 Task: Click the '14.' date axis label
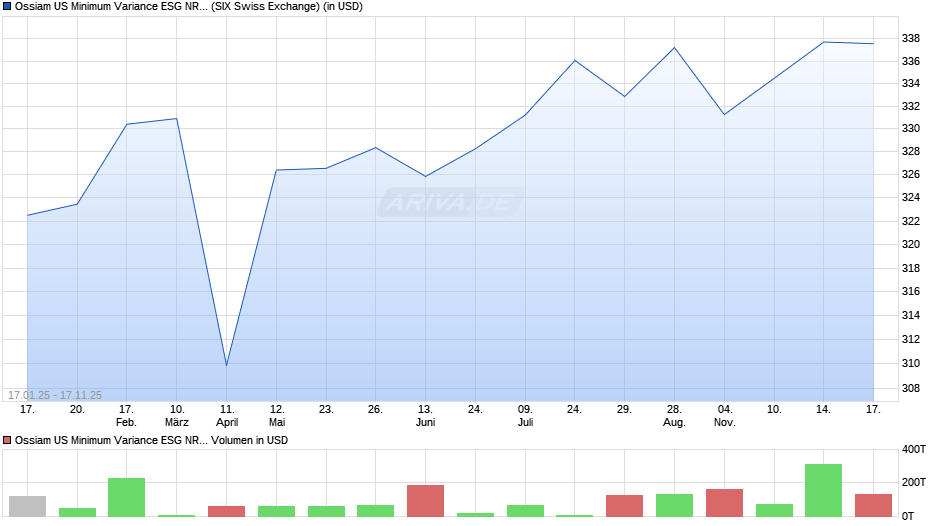pyautogui.click(x=823, y=410)
